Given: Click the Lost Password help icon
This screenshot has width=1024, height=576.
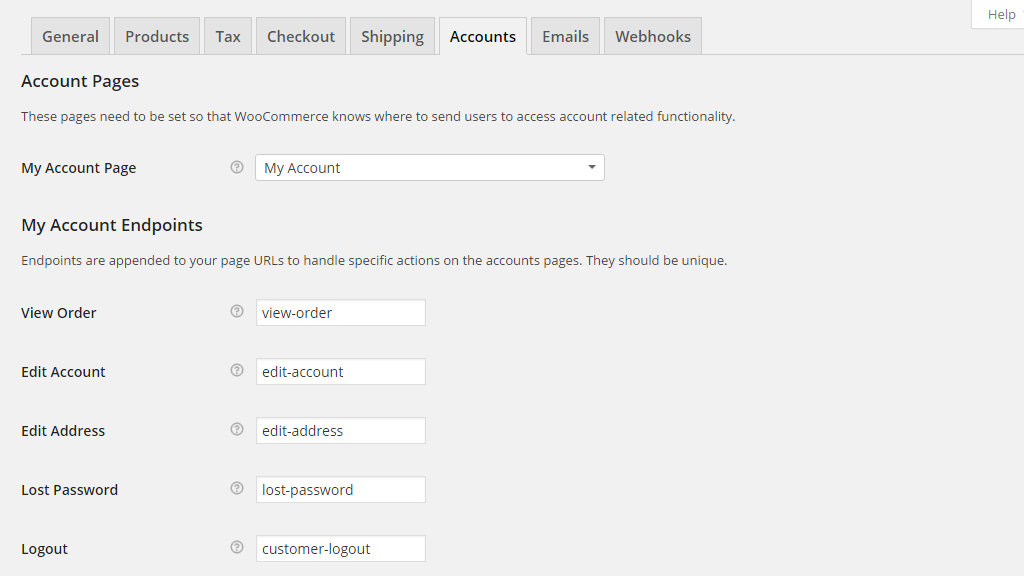Looking at the screenshot, I should (x=237, y=489).
